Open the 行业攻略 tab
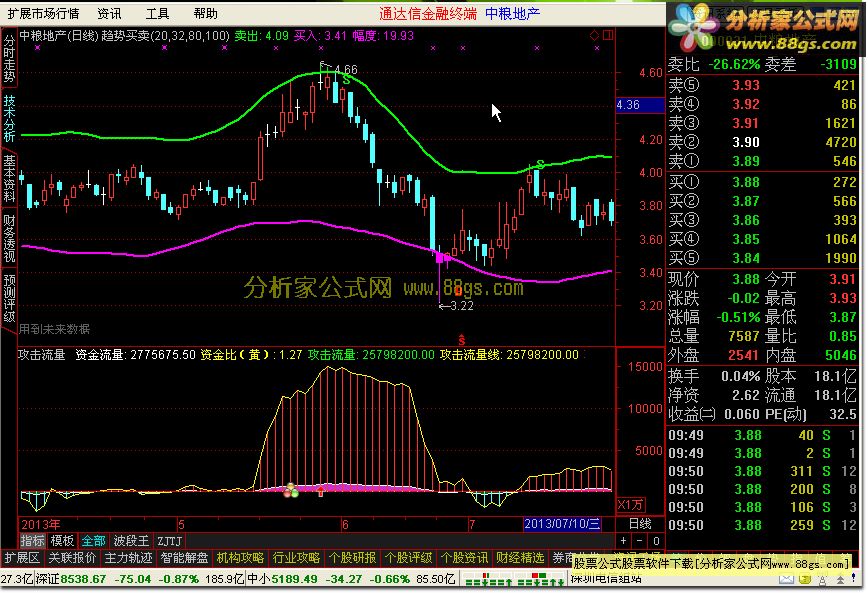The image size is (868, 593). click(296, 558)
